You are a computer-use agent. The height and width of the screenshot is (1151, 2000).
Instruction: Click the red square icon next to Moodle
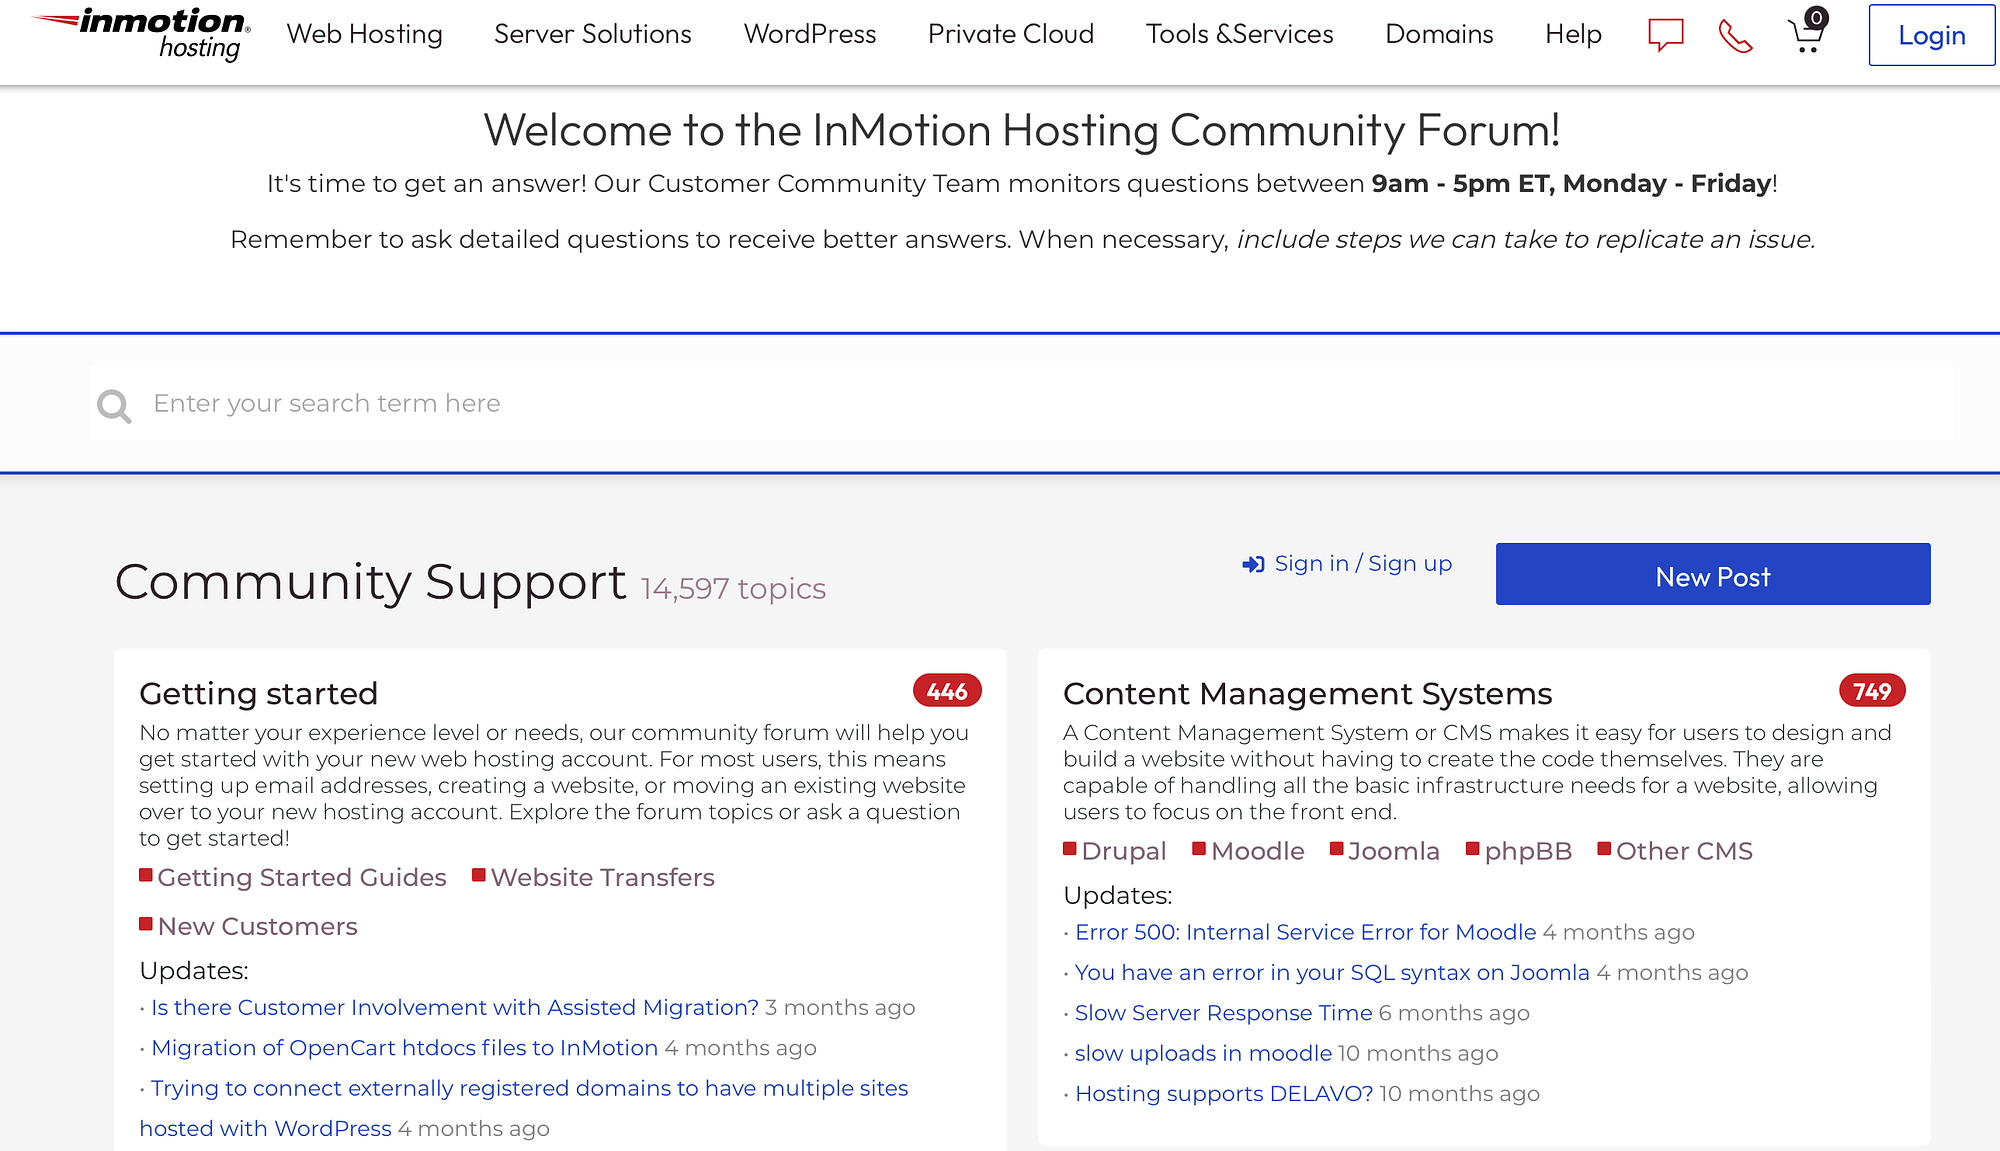point(1199,850)
